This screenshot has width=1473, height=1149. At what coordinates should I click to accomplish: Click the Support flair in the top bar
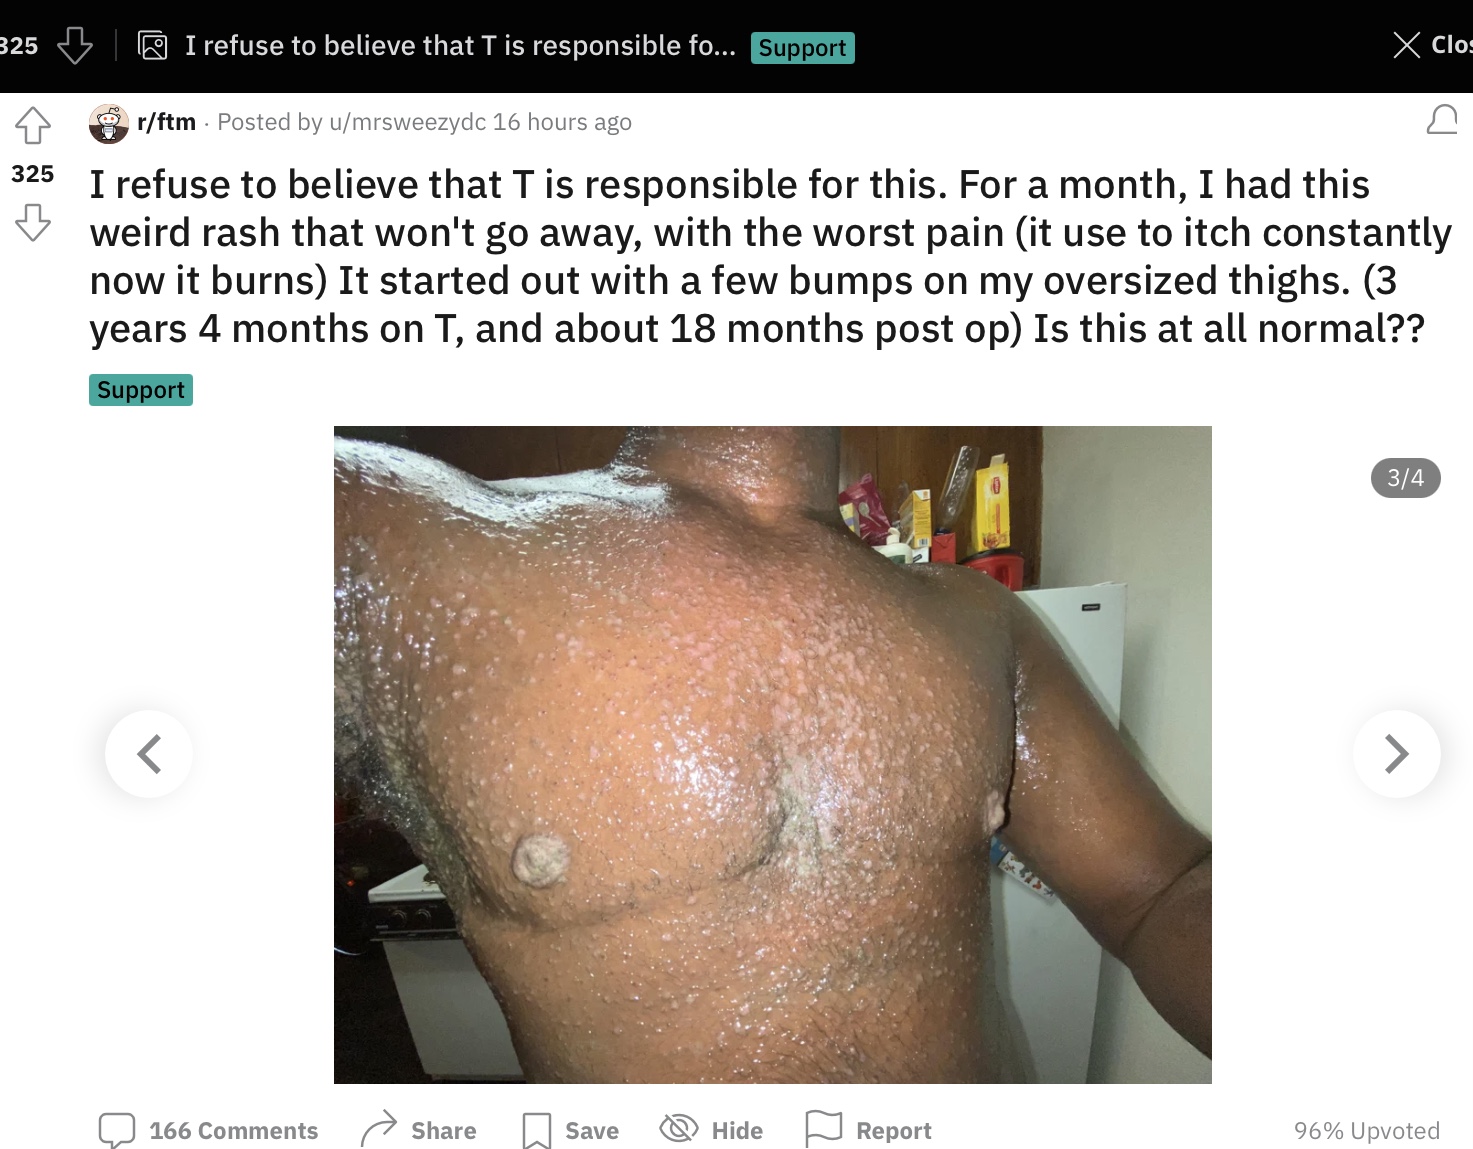click(x=803, y=48)
